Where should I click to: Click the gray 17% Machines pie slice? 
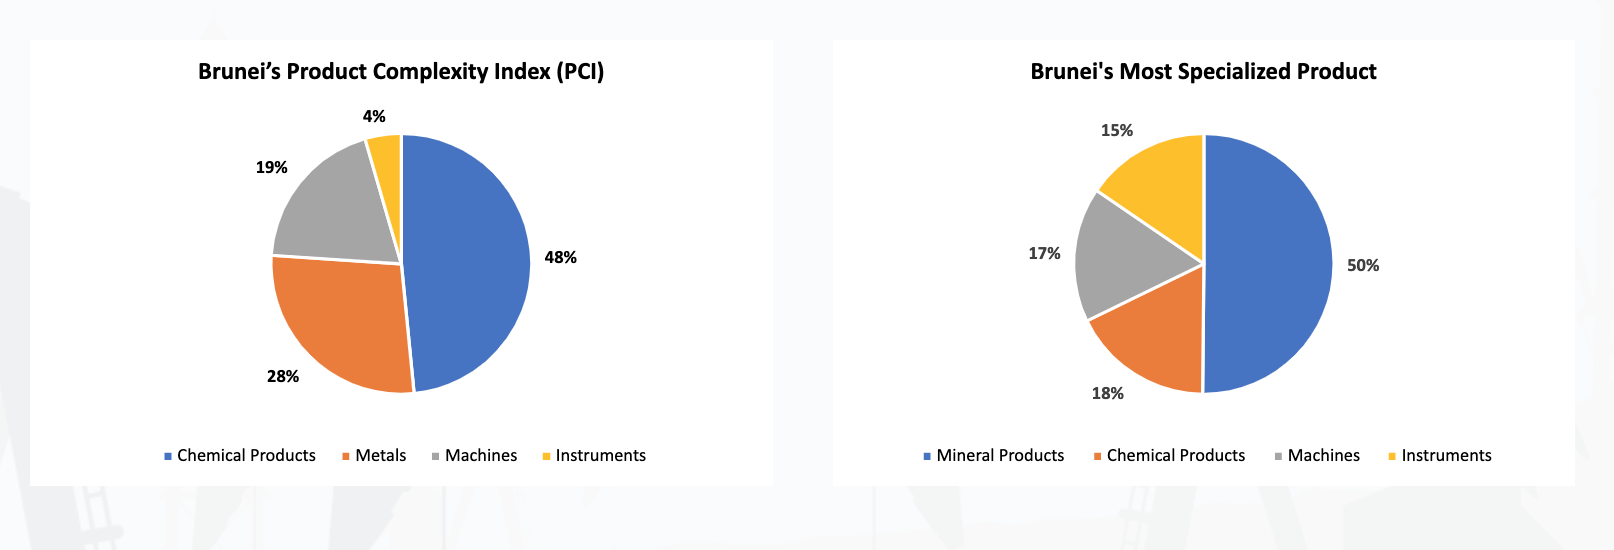1125,255
